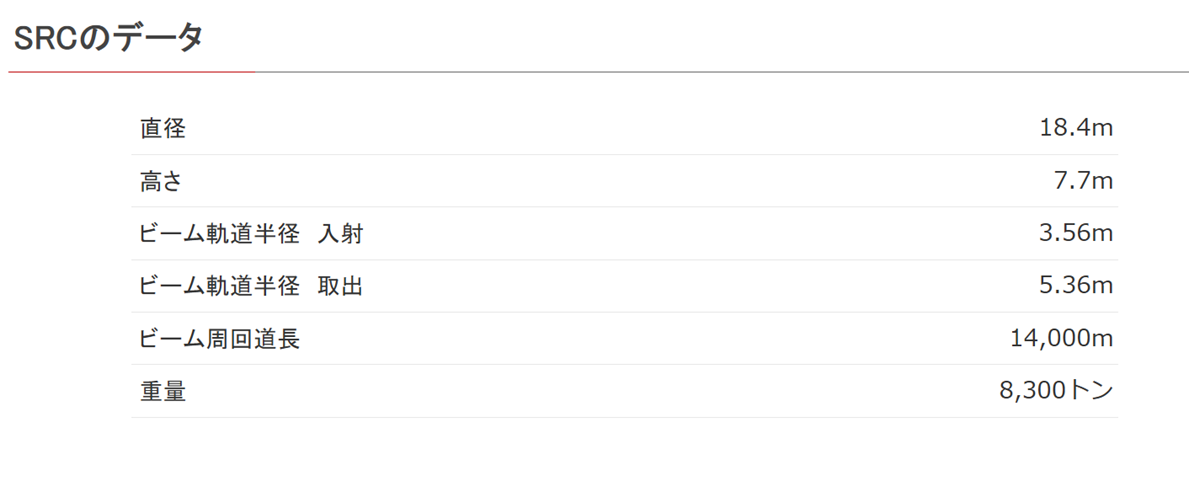Viewport: 1189px width, 492px height.
Task: Click the 取出 text
Action: click(x=341, y=287)
